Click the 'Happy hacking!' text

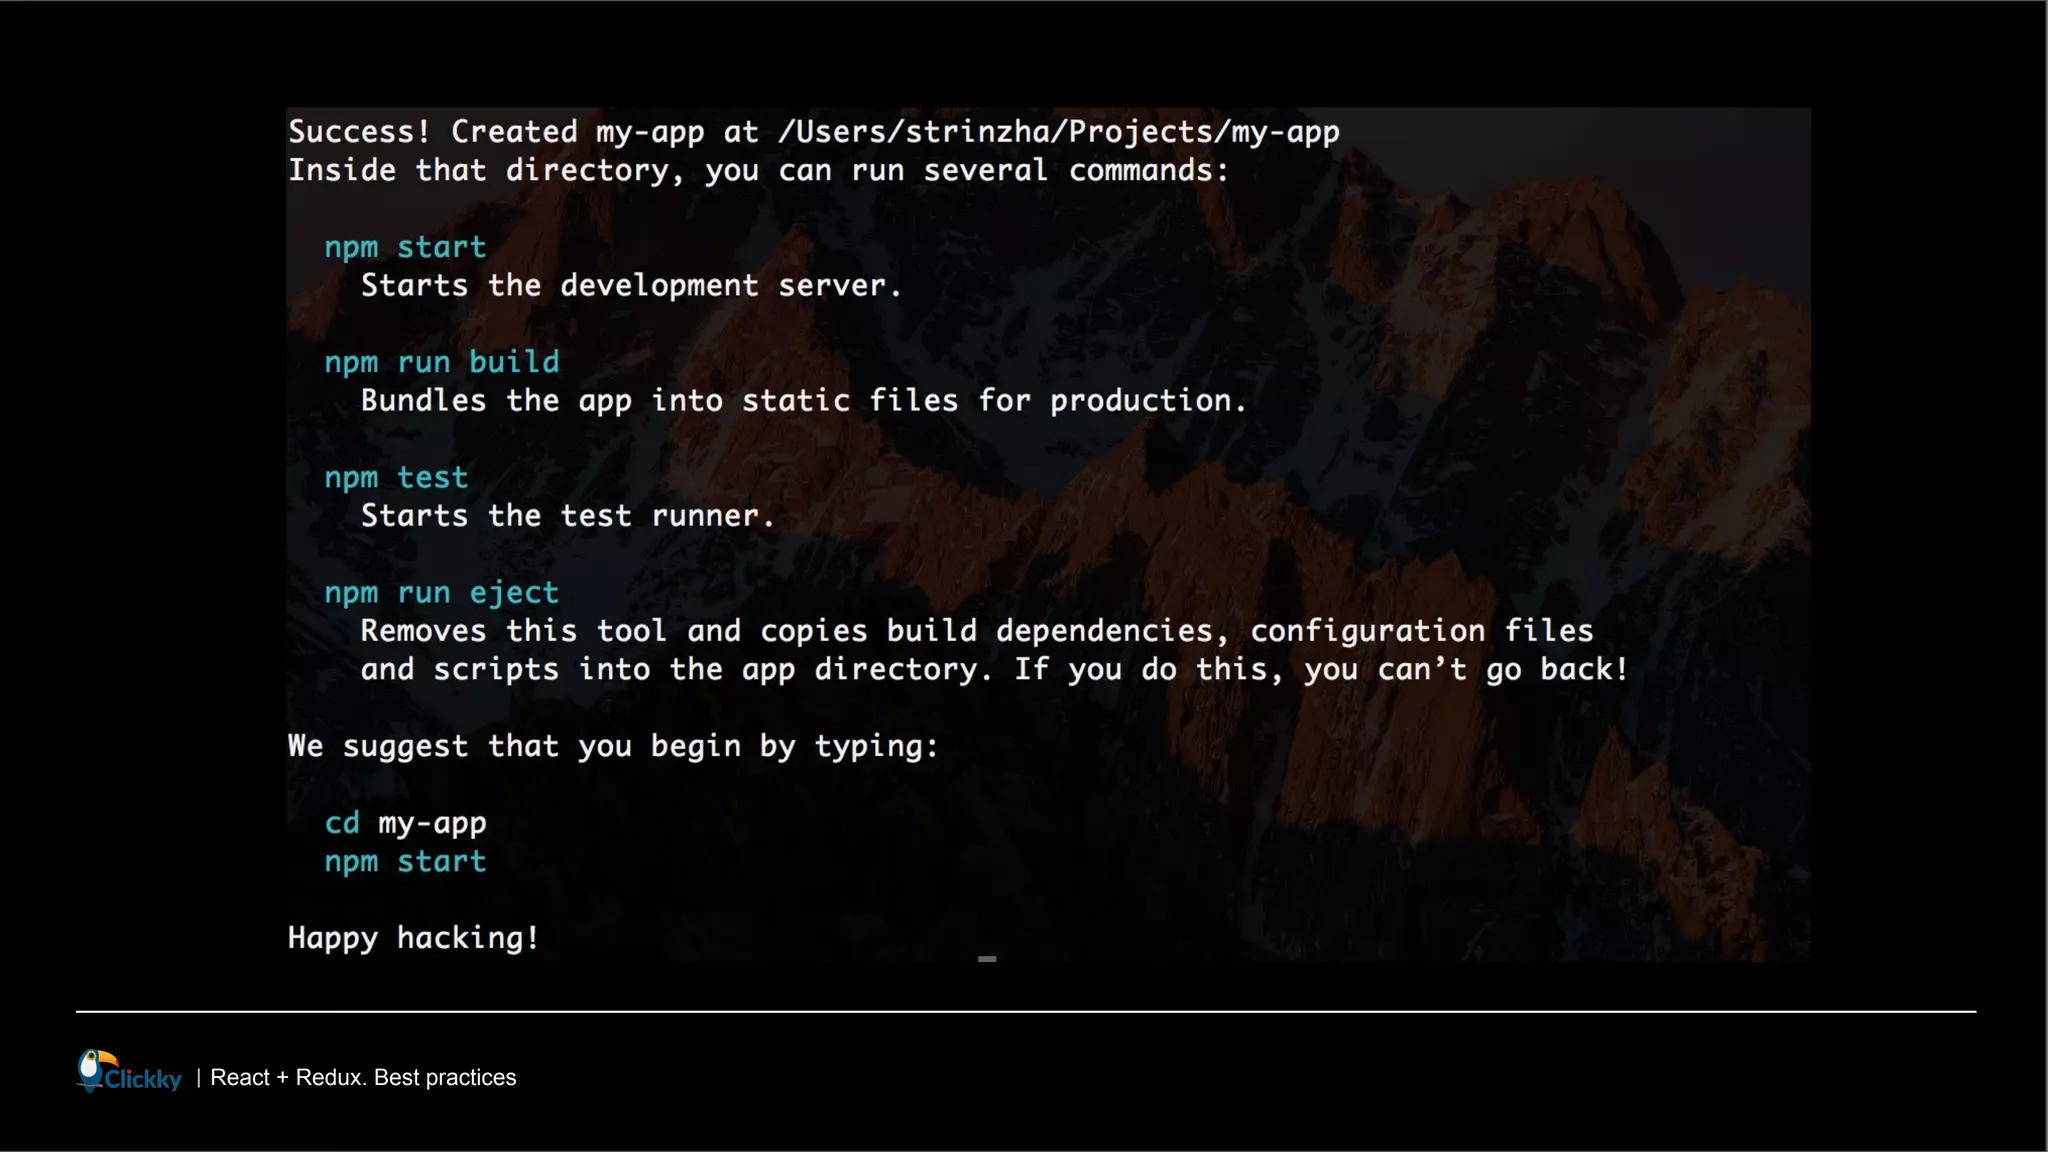point(413,937)
